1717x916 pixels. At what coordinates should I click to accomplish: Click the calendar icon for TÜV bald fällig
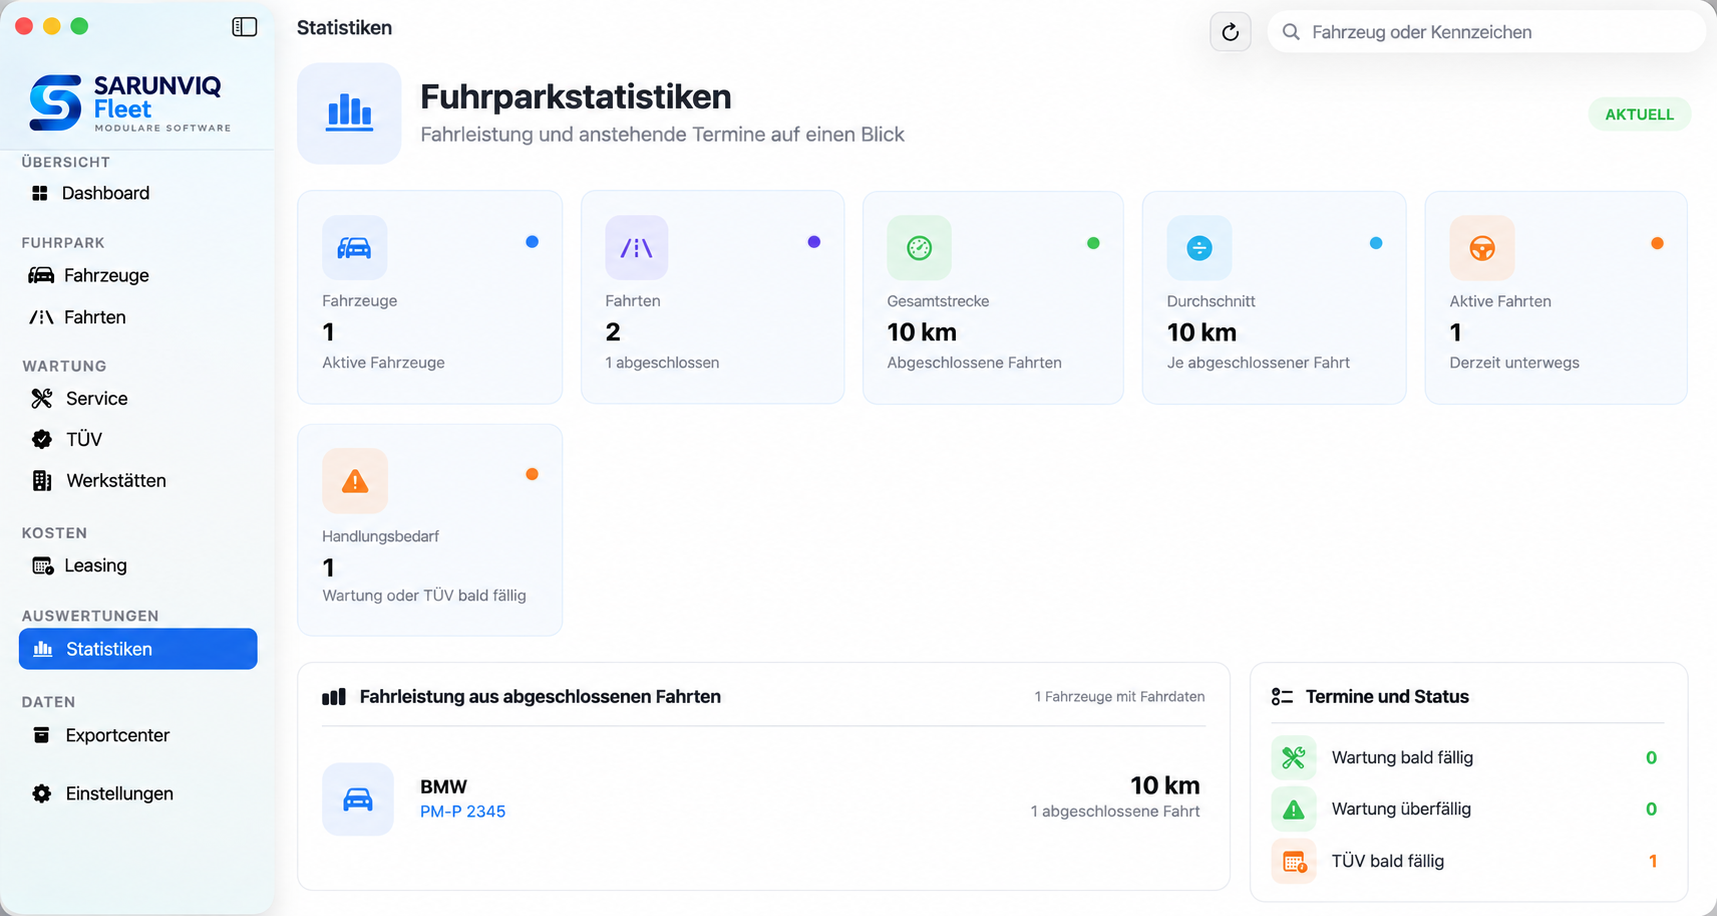pos(1293,861)
